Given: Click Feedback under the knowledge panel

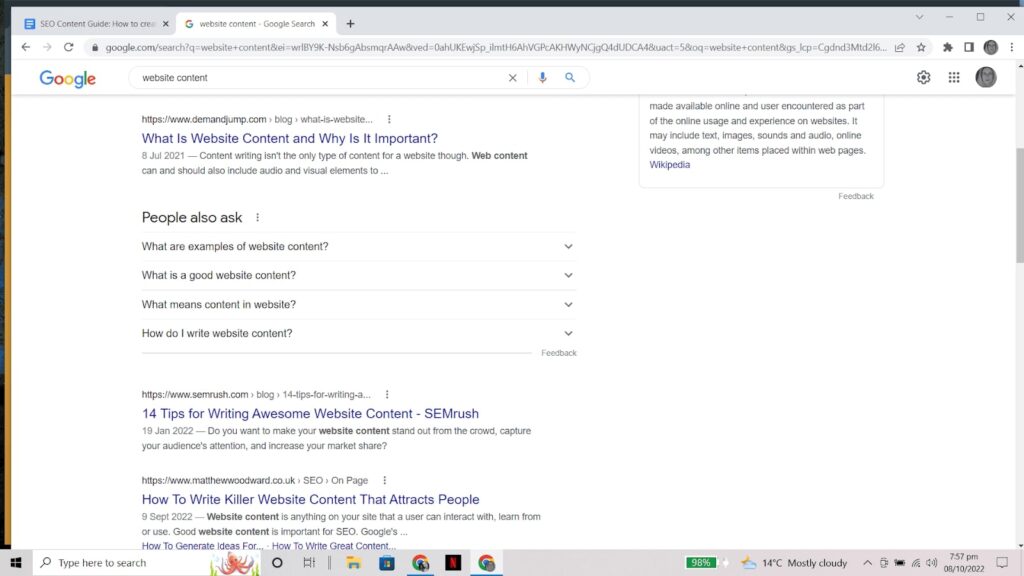Looking at the screenshot, I should pyautogui.click(x=856, y=196).
